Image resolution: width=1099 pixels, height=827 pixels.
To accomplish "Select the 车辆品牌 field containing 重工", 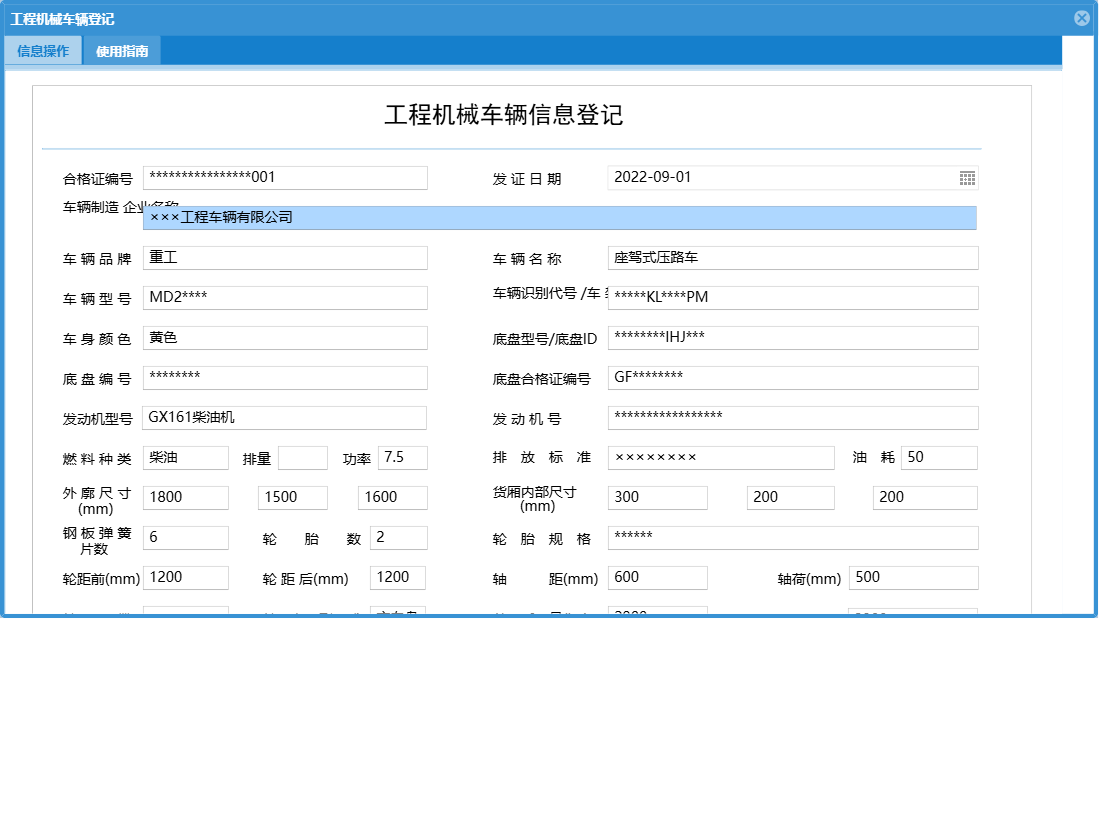I will coord(285,257).
